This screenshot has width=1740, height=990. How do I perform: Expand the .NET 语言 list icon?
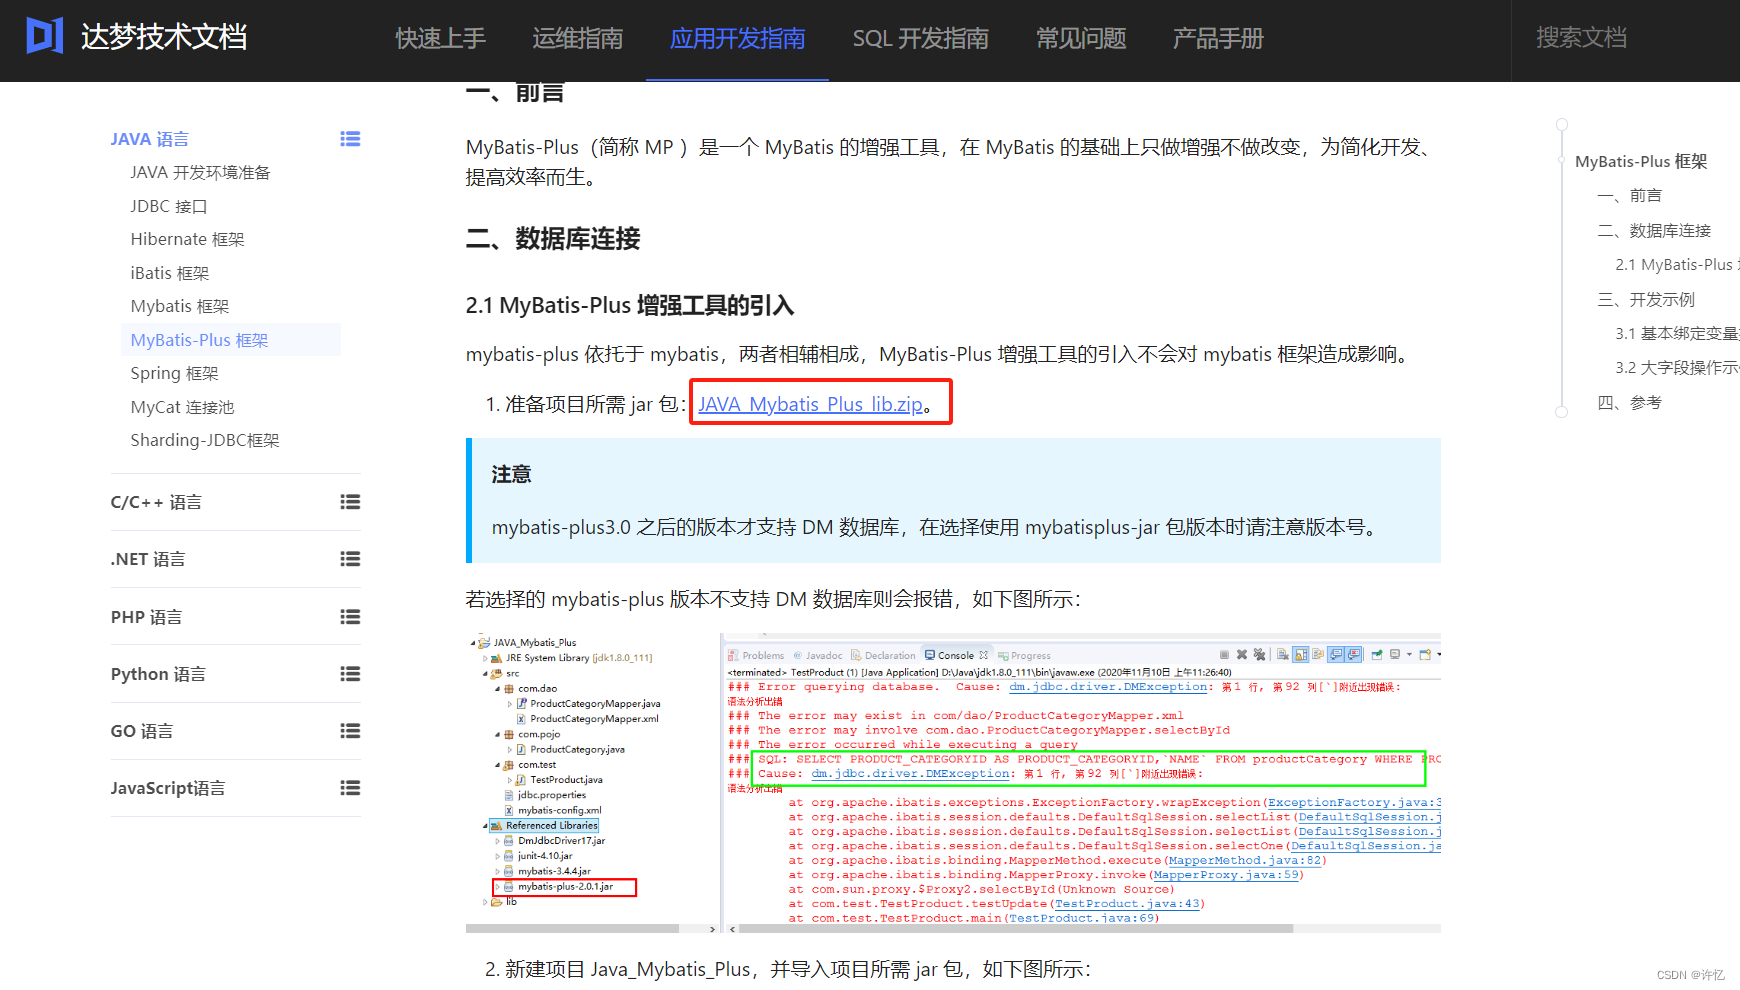pyautogui.click(x=350, y=559)
